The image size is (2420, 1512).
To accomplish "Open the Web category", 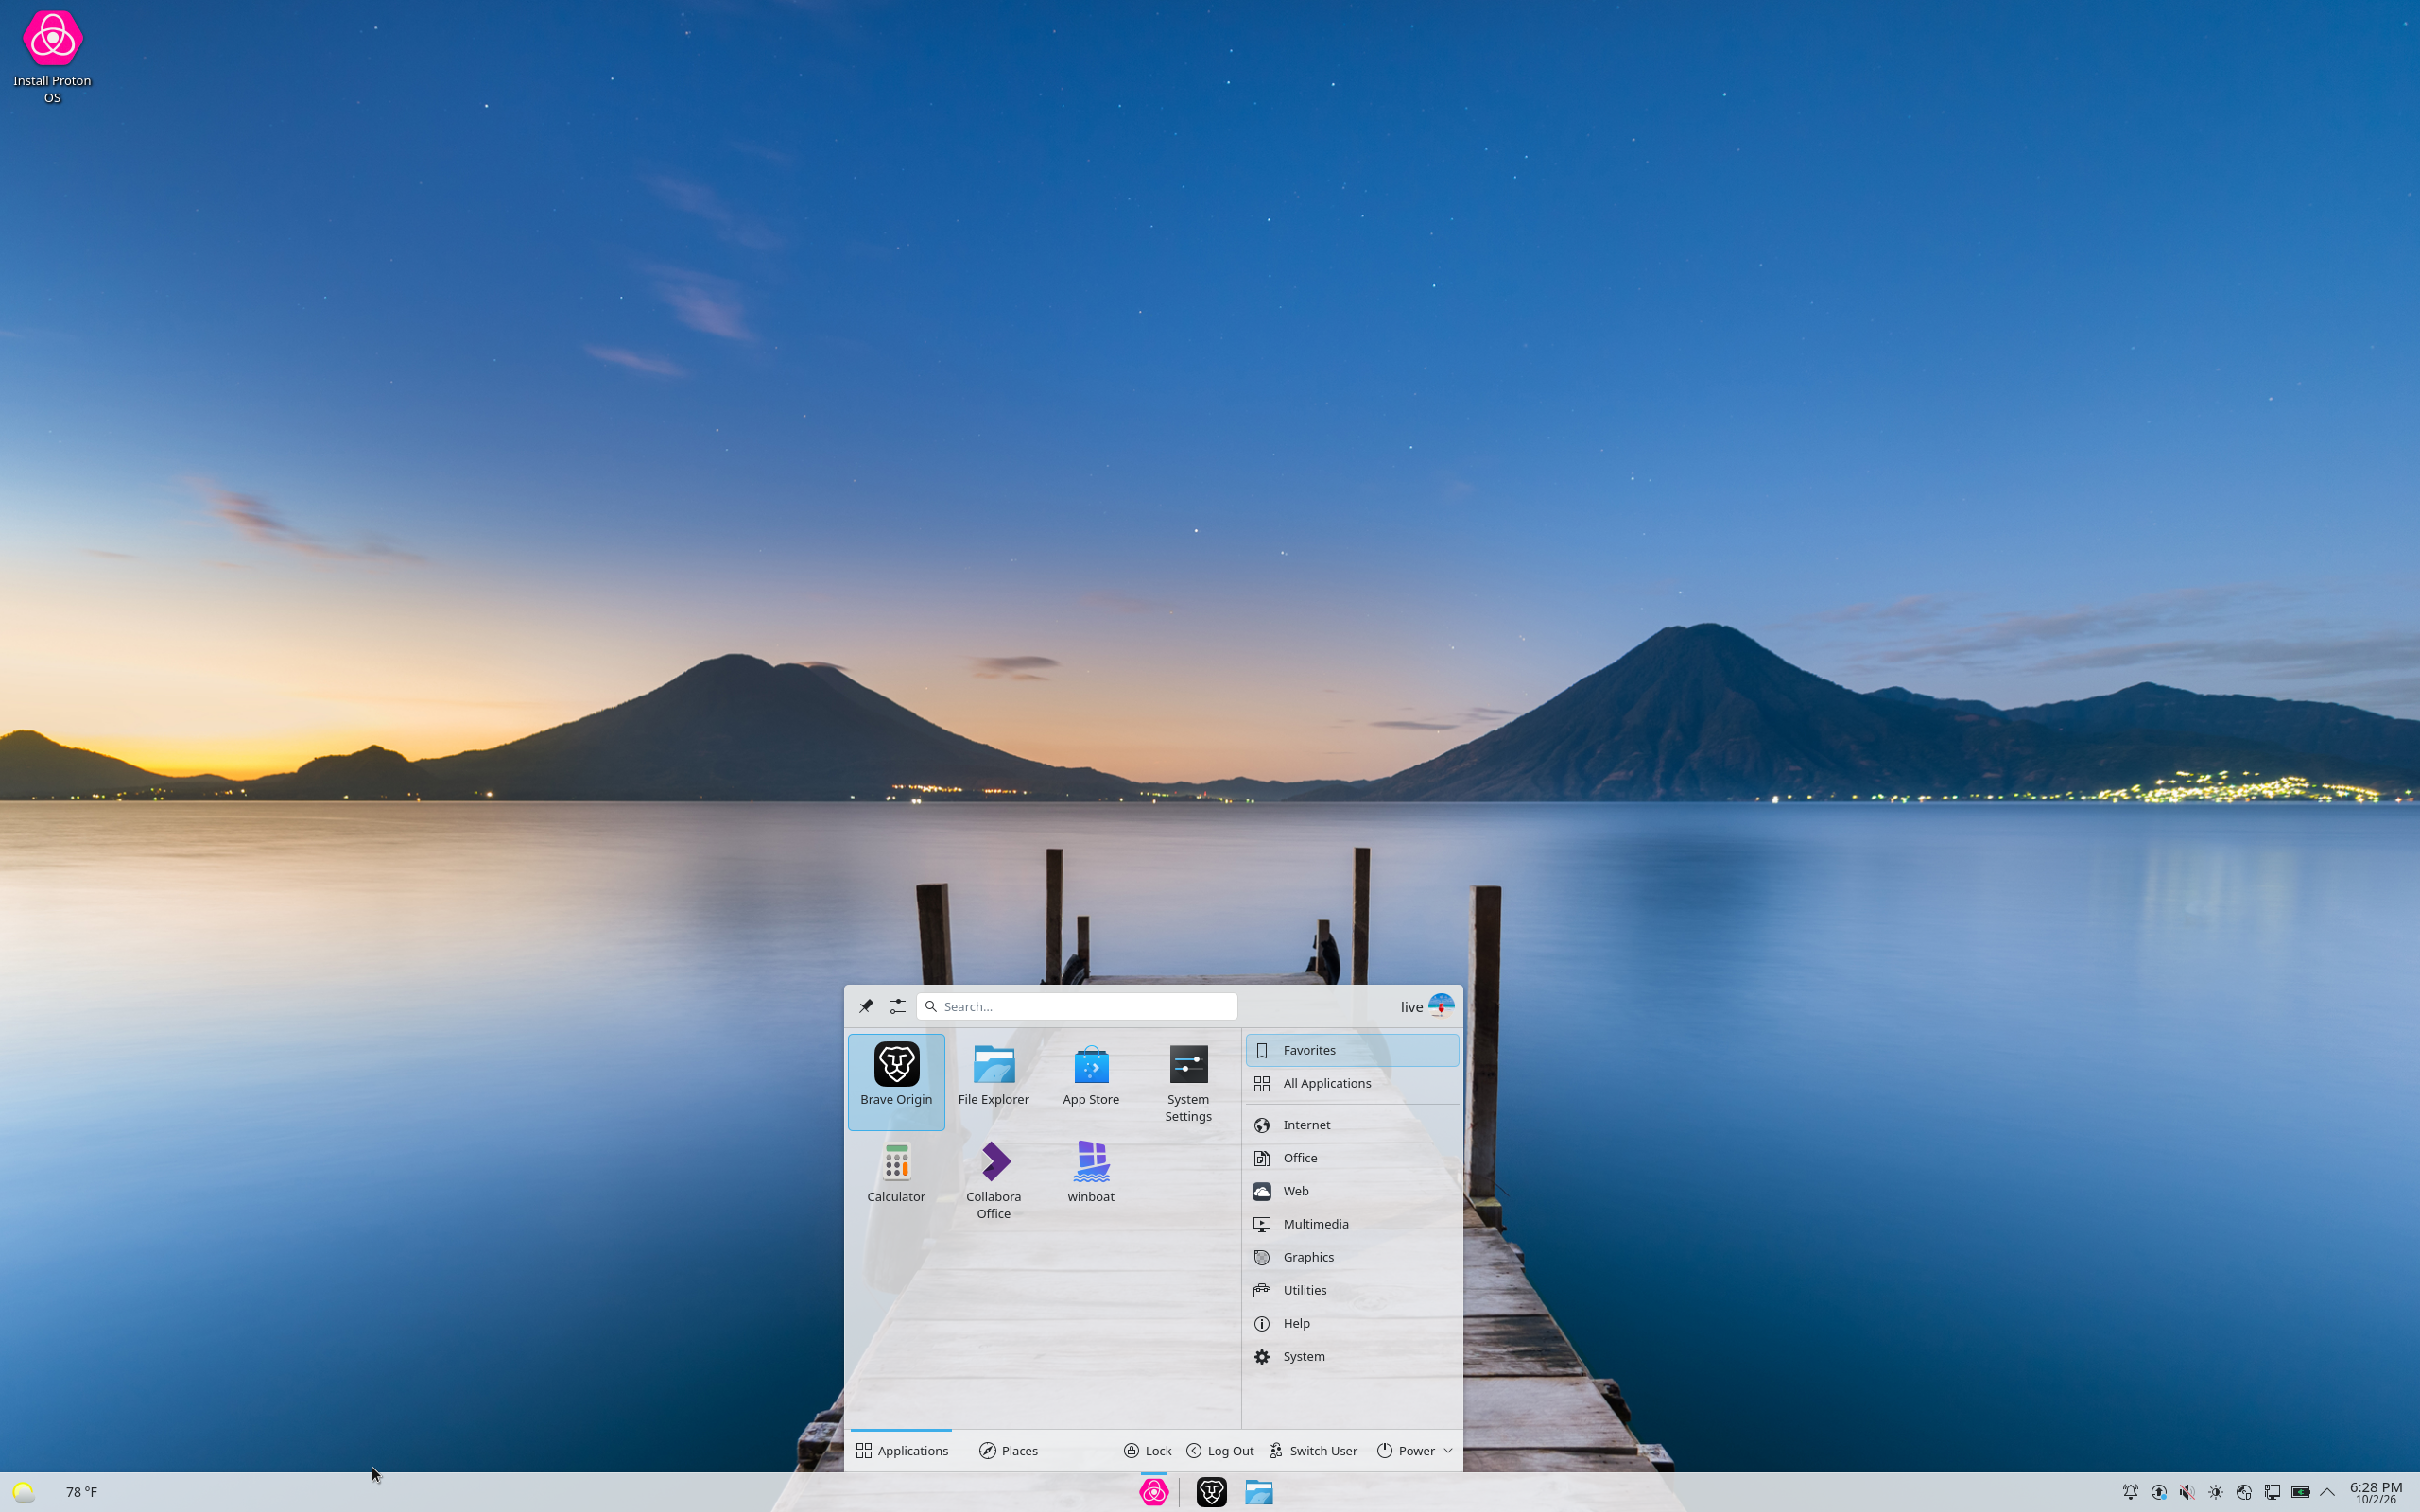I will pos(1352,1191).
